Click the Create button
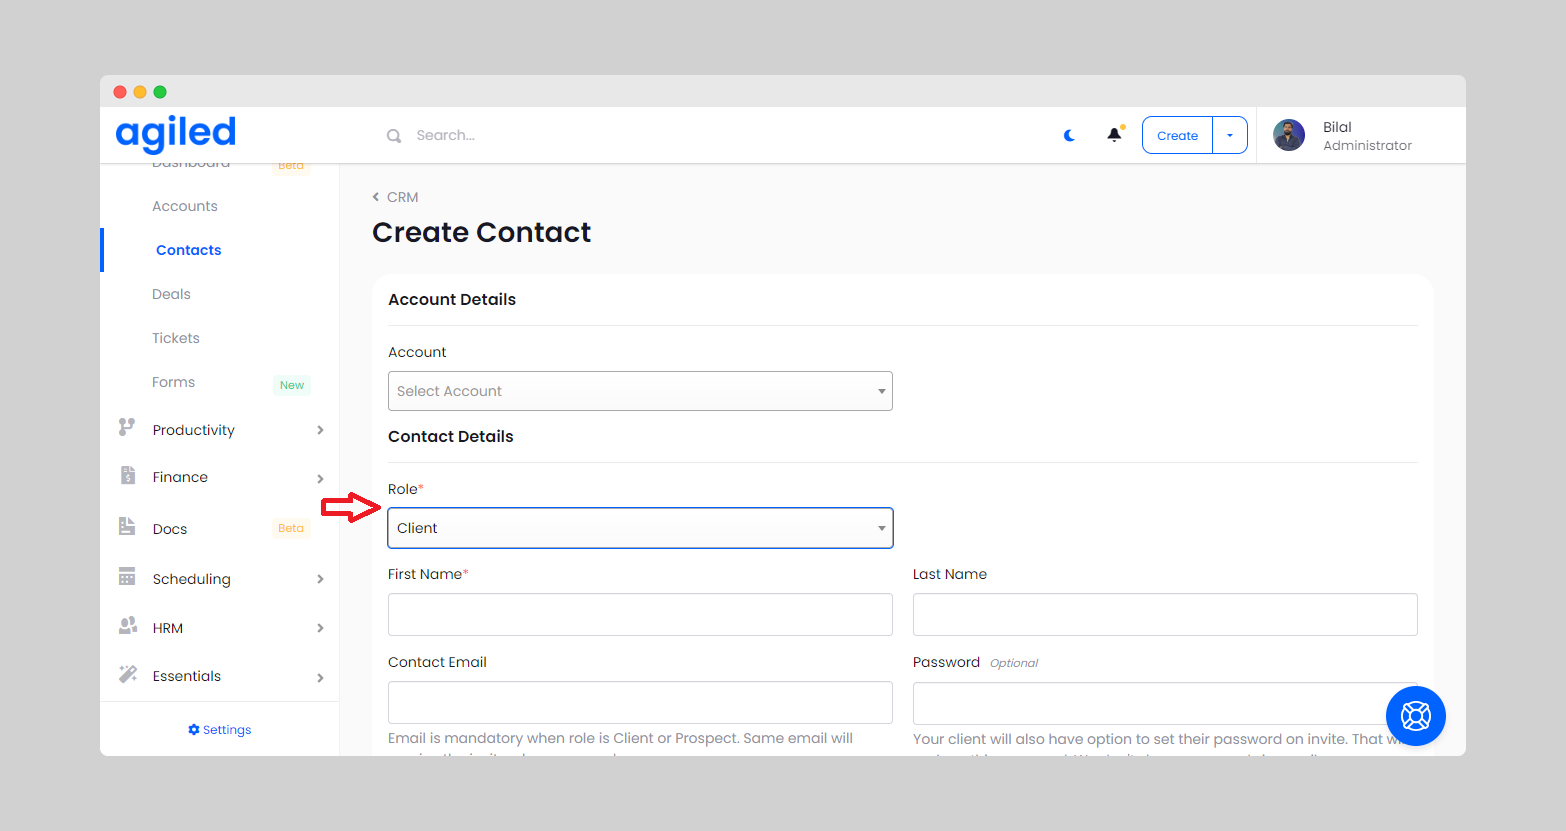This screenshot has width=1566, height=831. click(x=1177, y=135)
